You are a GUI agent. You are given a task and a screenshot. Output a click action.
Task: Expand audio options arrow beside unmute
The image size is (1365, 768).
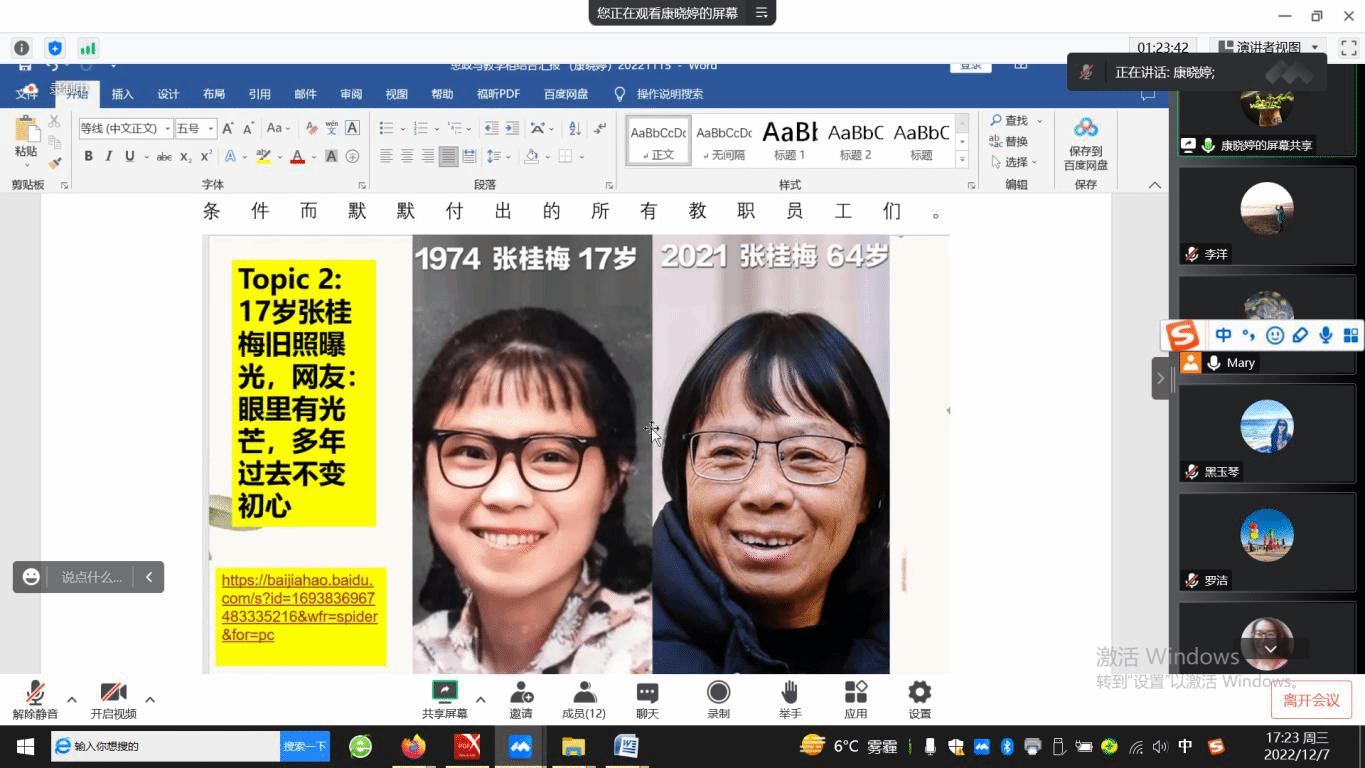tap(71, 699)
